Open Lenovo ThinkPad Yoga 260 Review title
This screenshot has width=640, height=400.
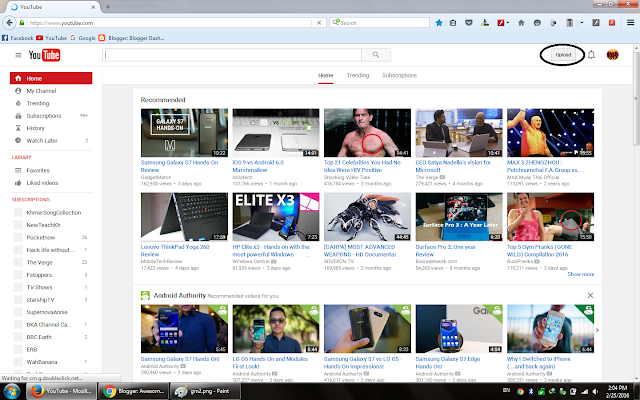175,251
